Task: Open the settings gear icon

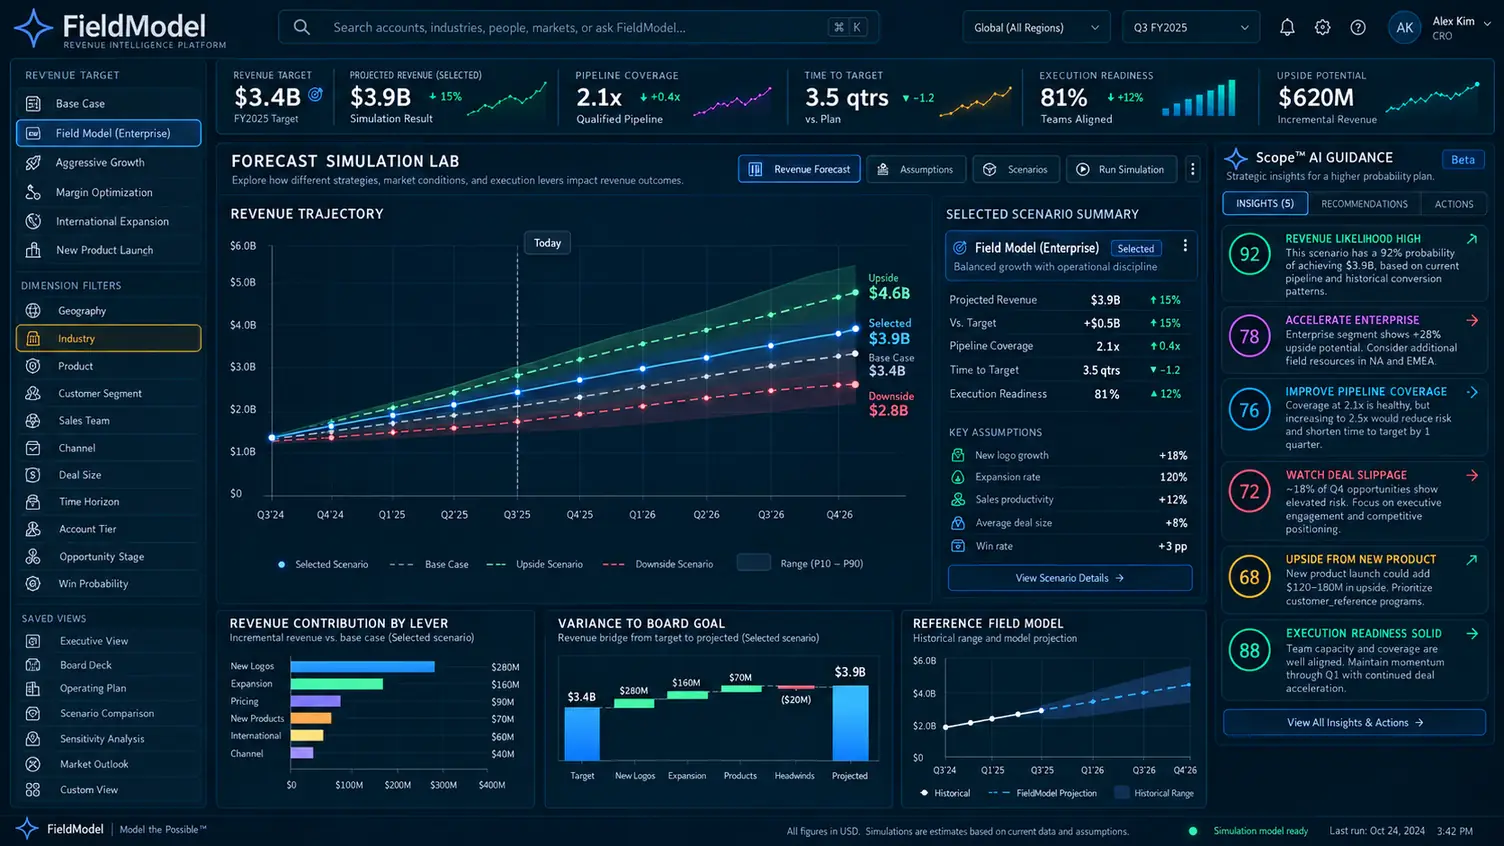Action: pos(1322,28)
